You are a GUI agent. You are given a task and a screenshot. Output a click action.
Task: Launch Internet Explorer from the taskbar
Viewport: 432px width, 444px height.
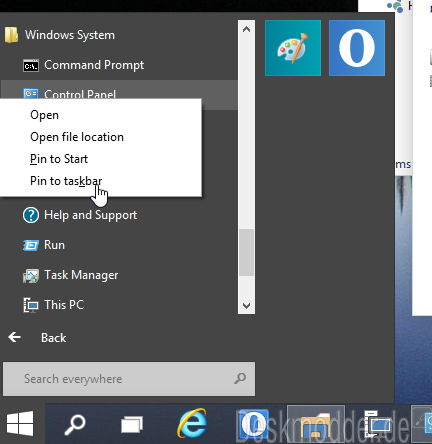click(x=192, y=423)
